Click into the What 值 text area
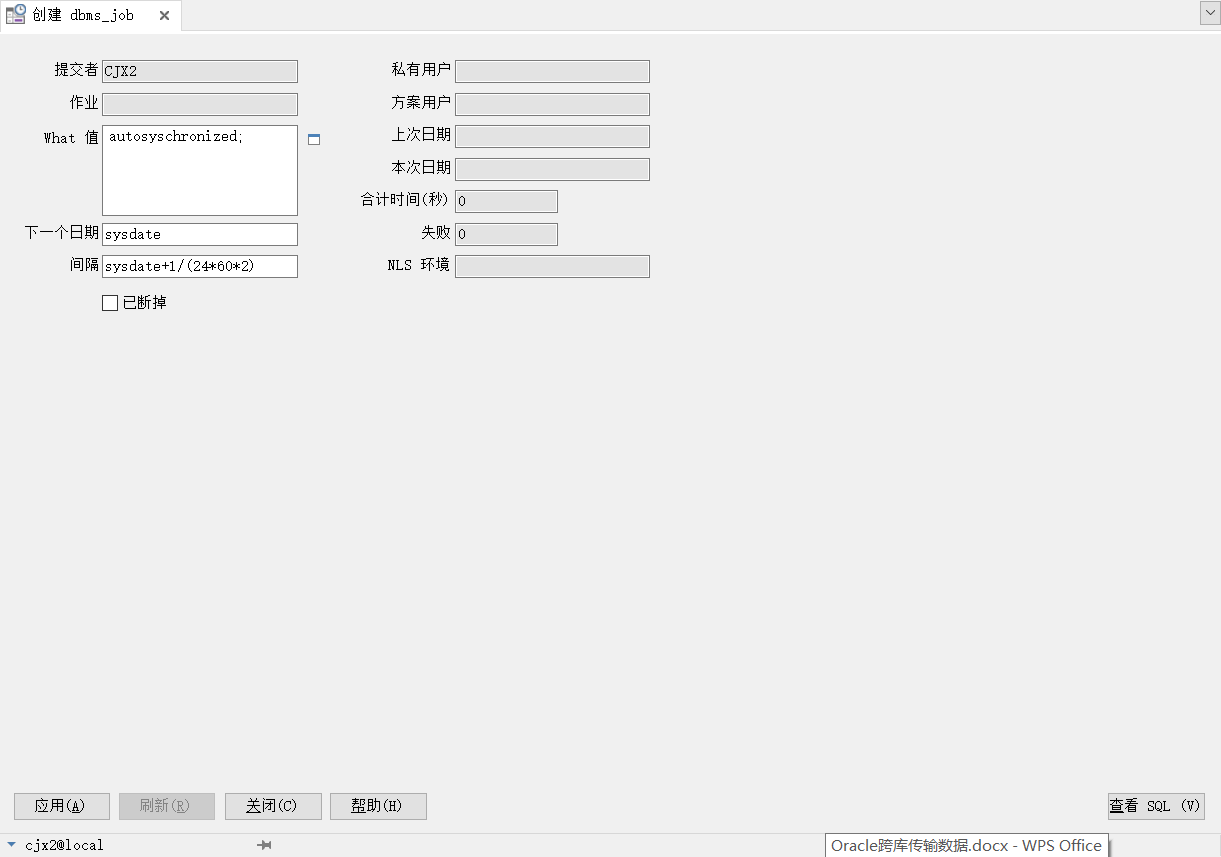The image size is (1221, 857). click(200, 170)
